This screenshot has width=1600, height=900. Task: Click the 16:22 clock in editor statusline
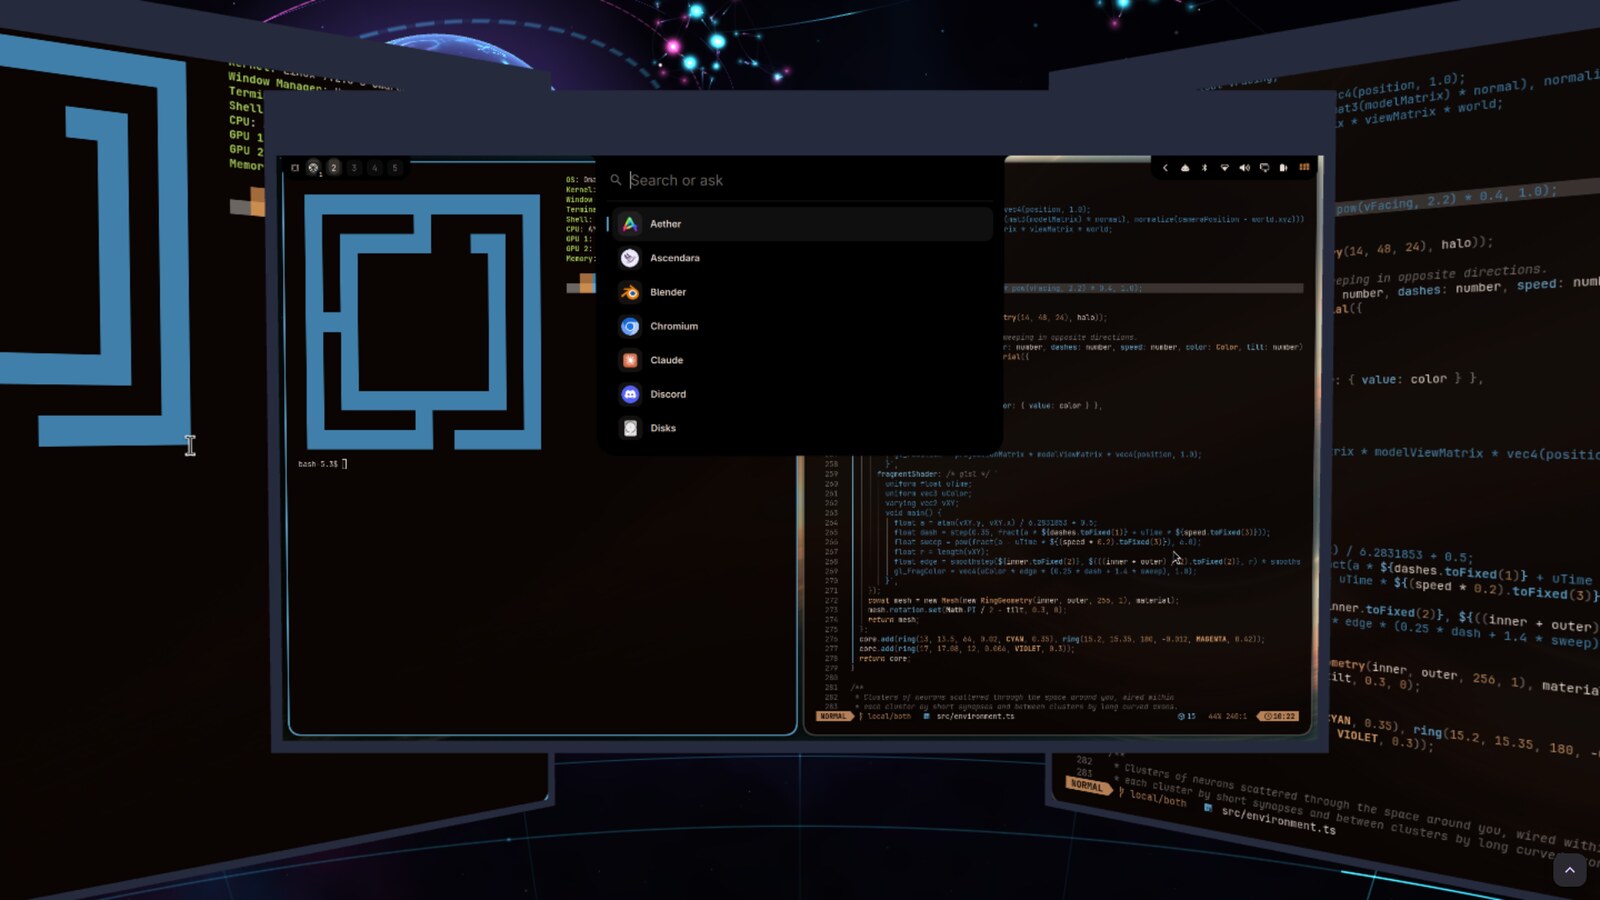click(x=1279, y=716)
